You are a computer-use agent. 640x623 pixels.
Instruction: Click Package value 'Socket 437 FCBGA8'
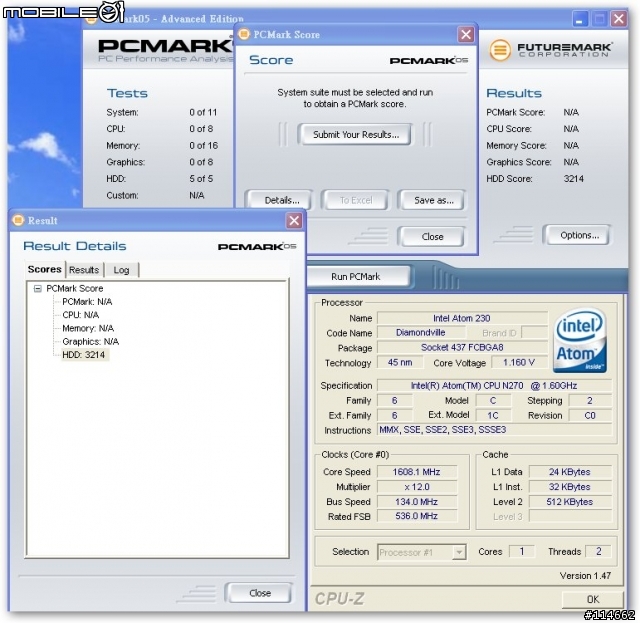462,347
